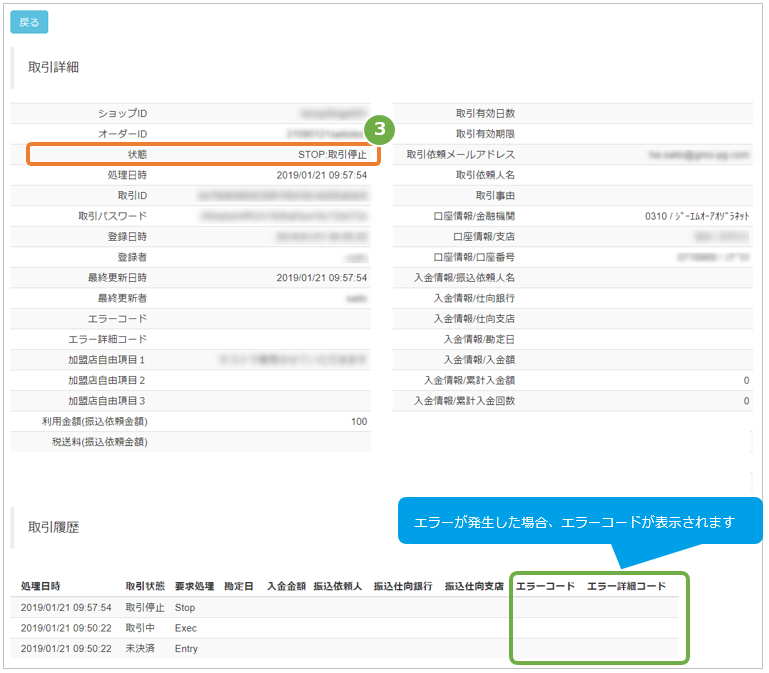Click the 最終更新者 label
This screenshot has height=673, width=769.
(122, 299)
